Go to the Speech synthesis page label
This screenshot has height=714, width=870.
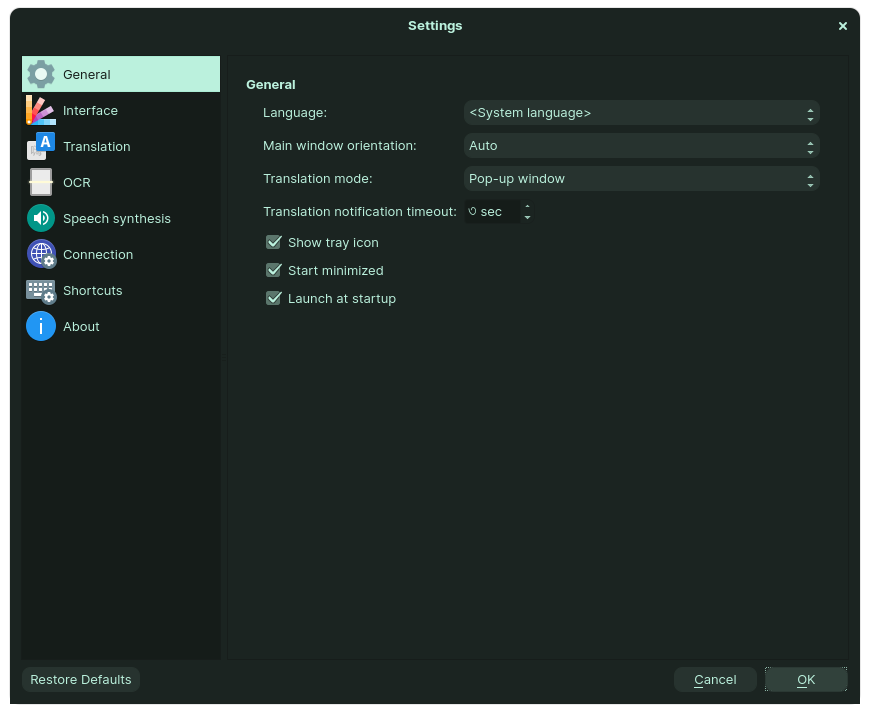[x=116, y=218]
